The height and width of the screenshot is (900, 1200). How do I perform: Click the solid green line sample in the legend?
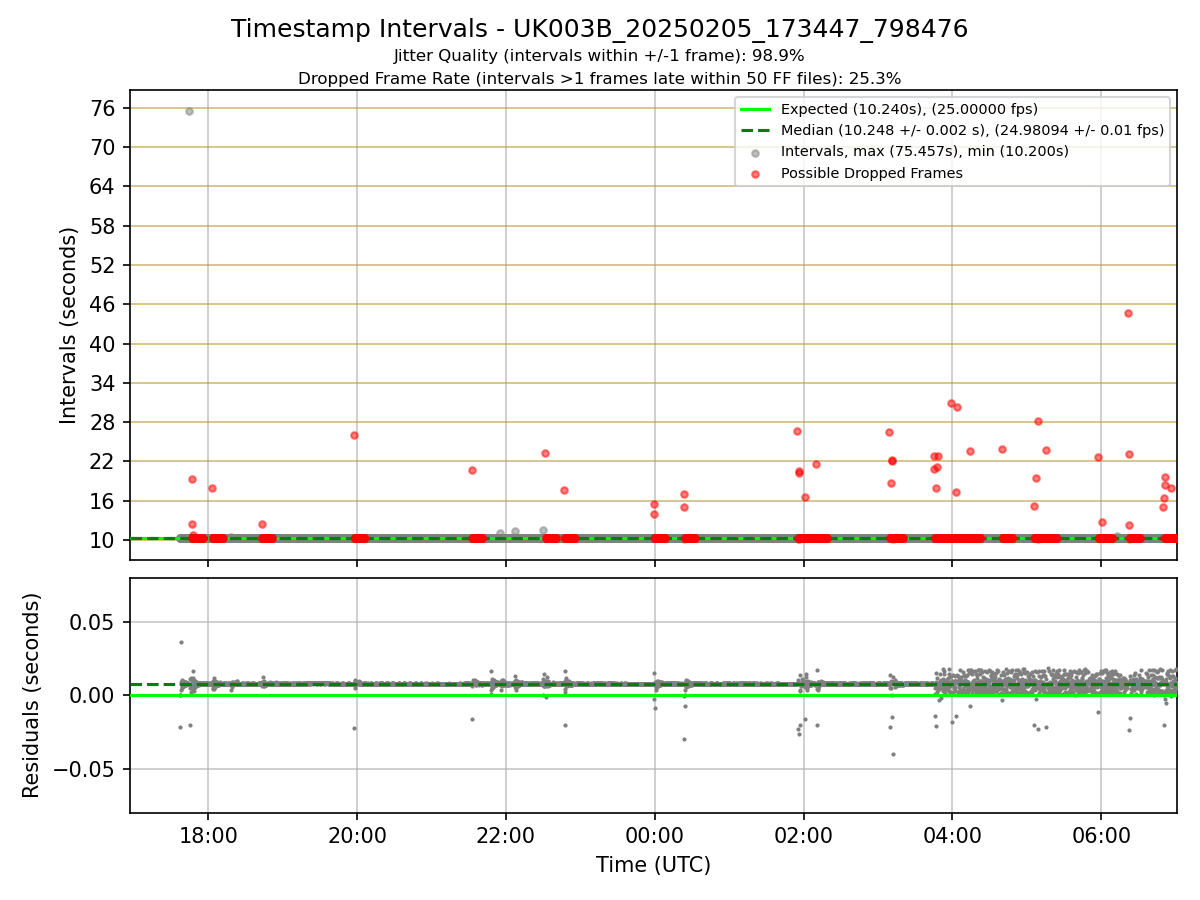click(755, 110)
